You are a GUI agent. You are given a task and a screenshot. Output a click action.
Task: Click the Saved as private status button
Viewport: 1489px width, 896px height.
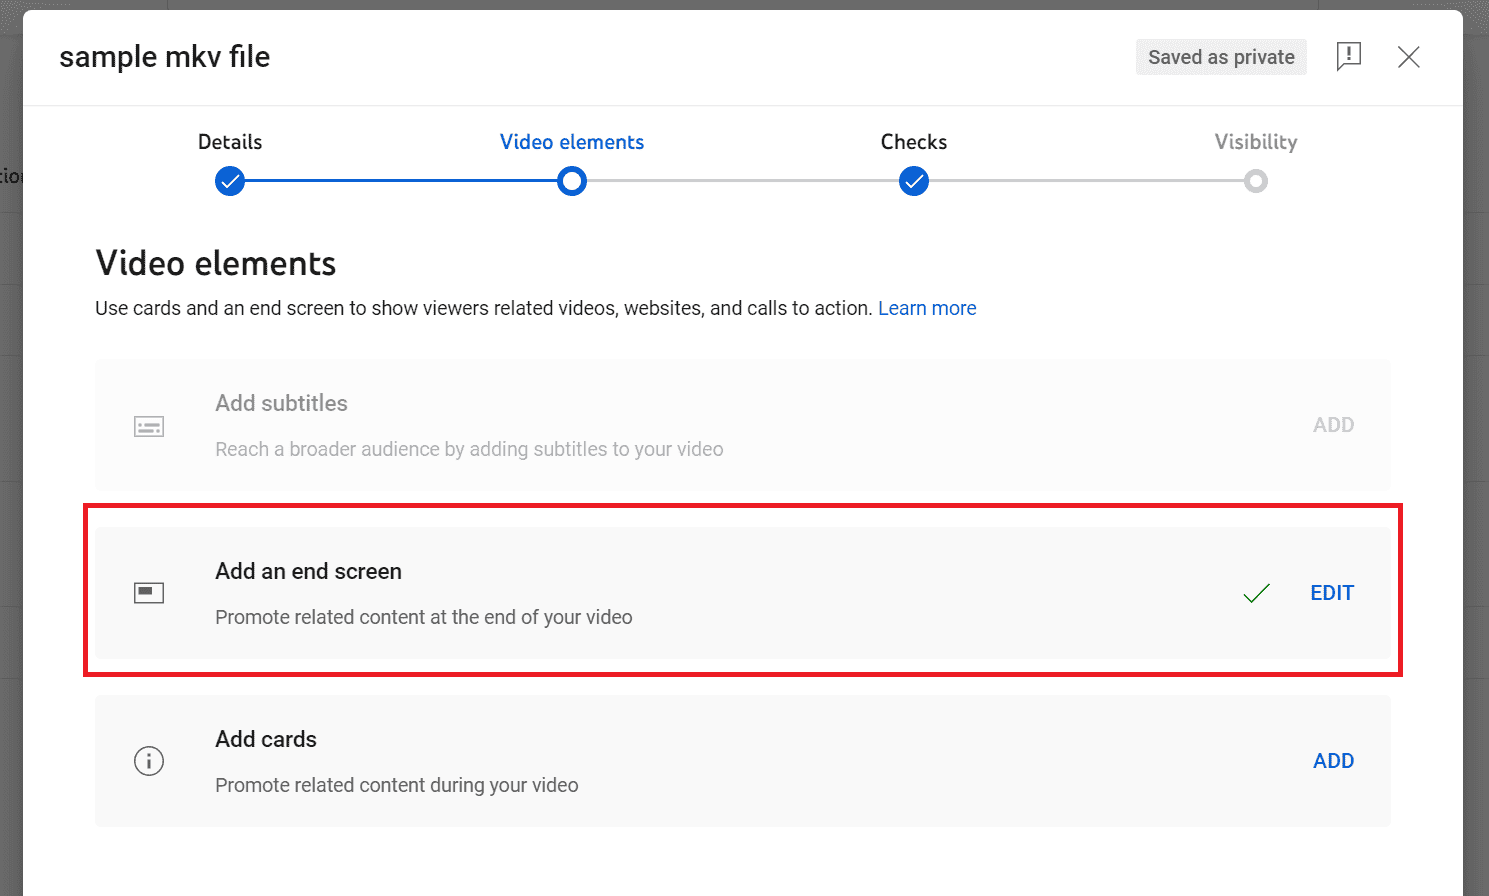pos(1221,57)
